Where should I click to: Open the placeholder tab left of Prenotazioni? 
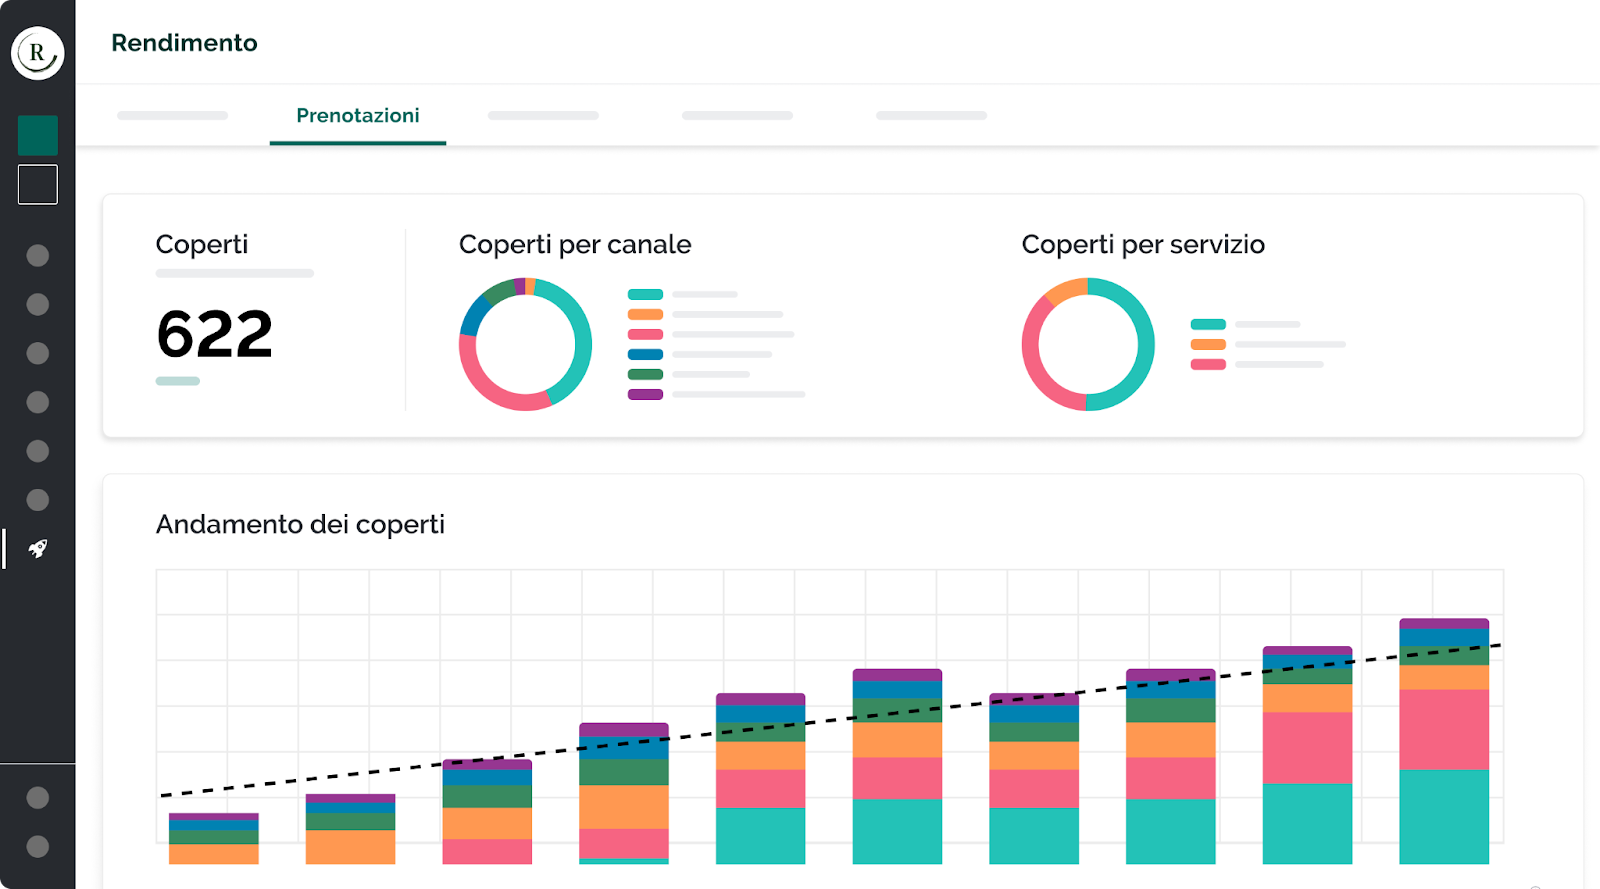click(172, 116)
